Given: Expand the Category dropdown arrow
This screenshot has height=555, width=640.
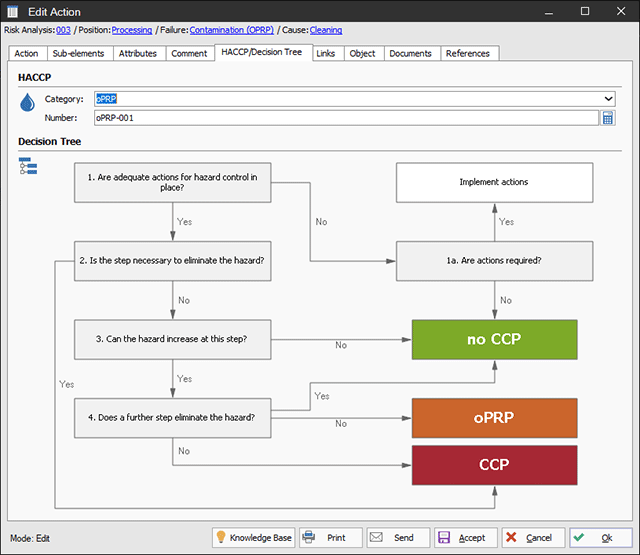Looking at the screenshot, I should click(x=608, y=99).
